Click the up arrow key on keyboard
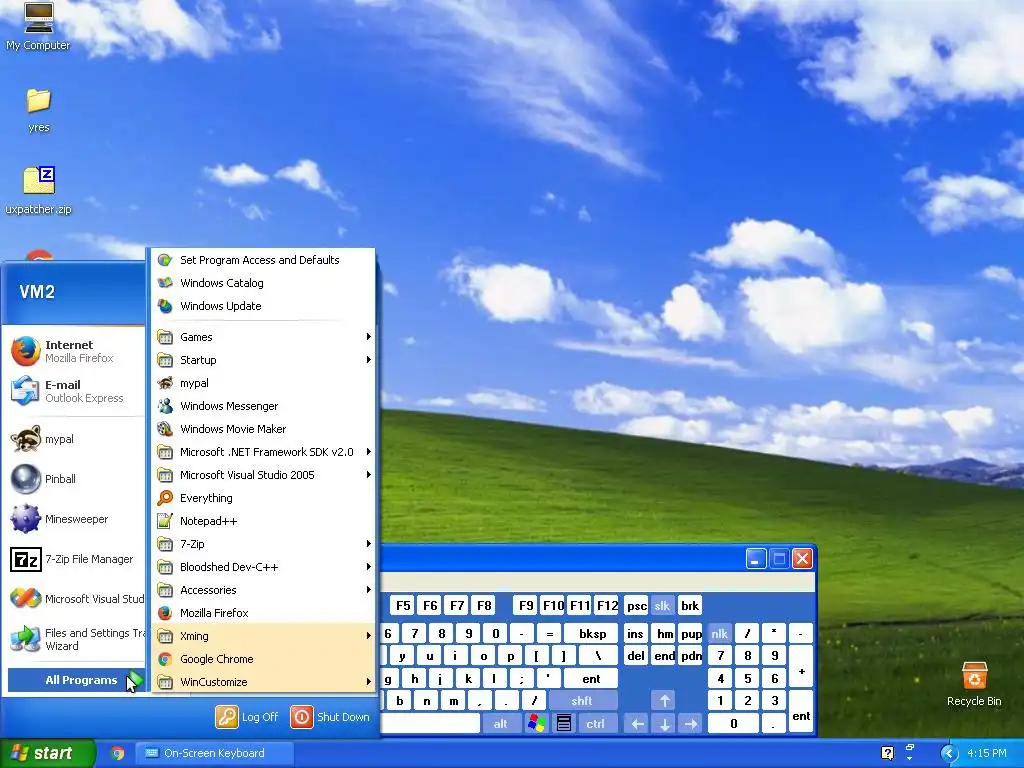 coord(664,701)
